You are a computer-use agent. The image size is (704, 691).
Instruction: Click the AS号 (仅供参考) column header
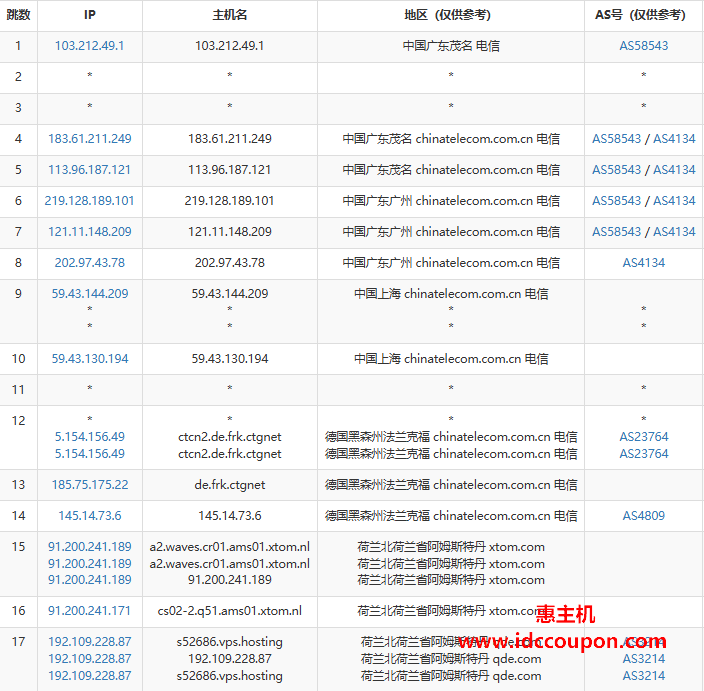tap(643, 15)
